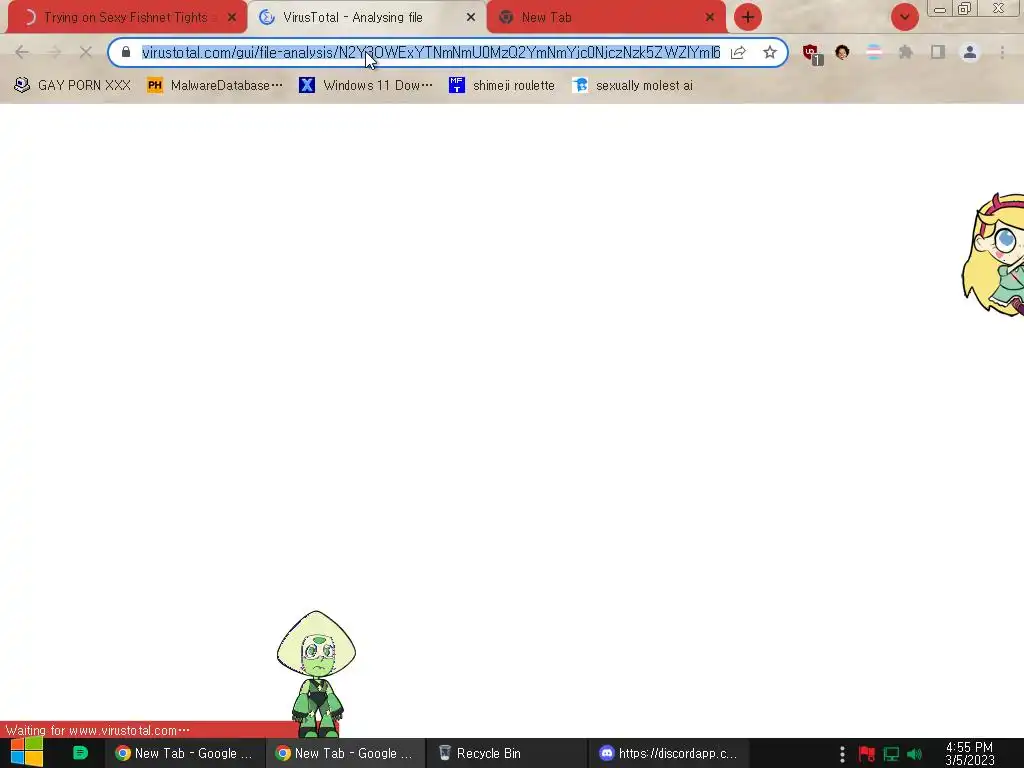This screenshot has height=768, width=1024.
Task: Open the face avatar extension icon
Action: (842, 52)
